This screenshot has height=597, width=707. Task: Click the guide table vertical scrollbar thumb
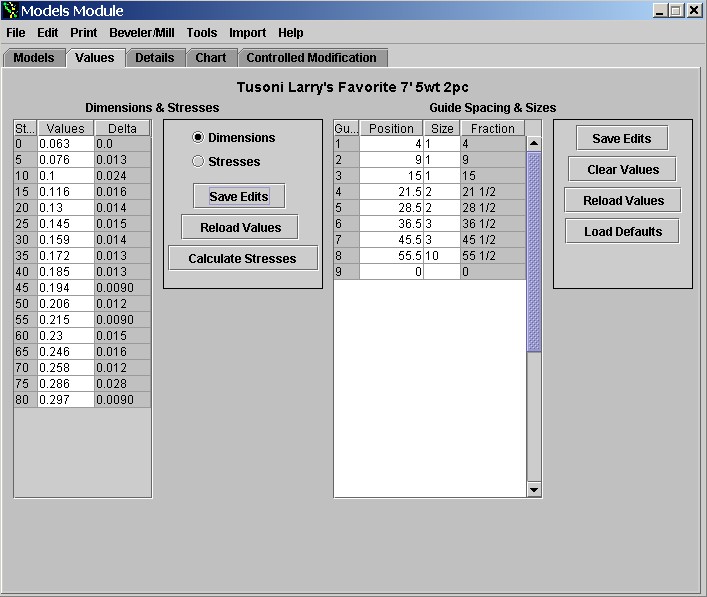(533, 250)
